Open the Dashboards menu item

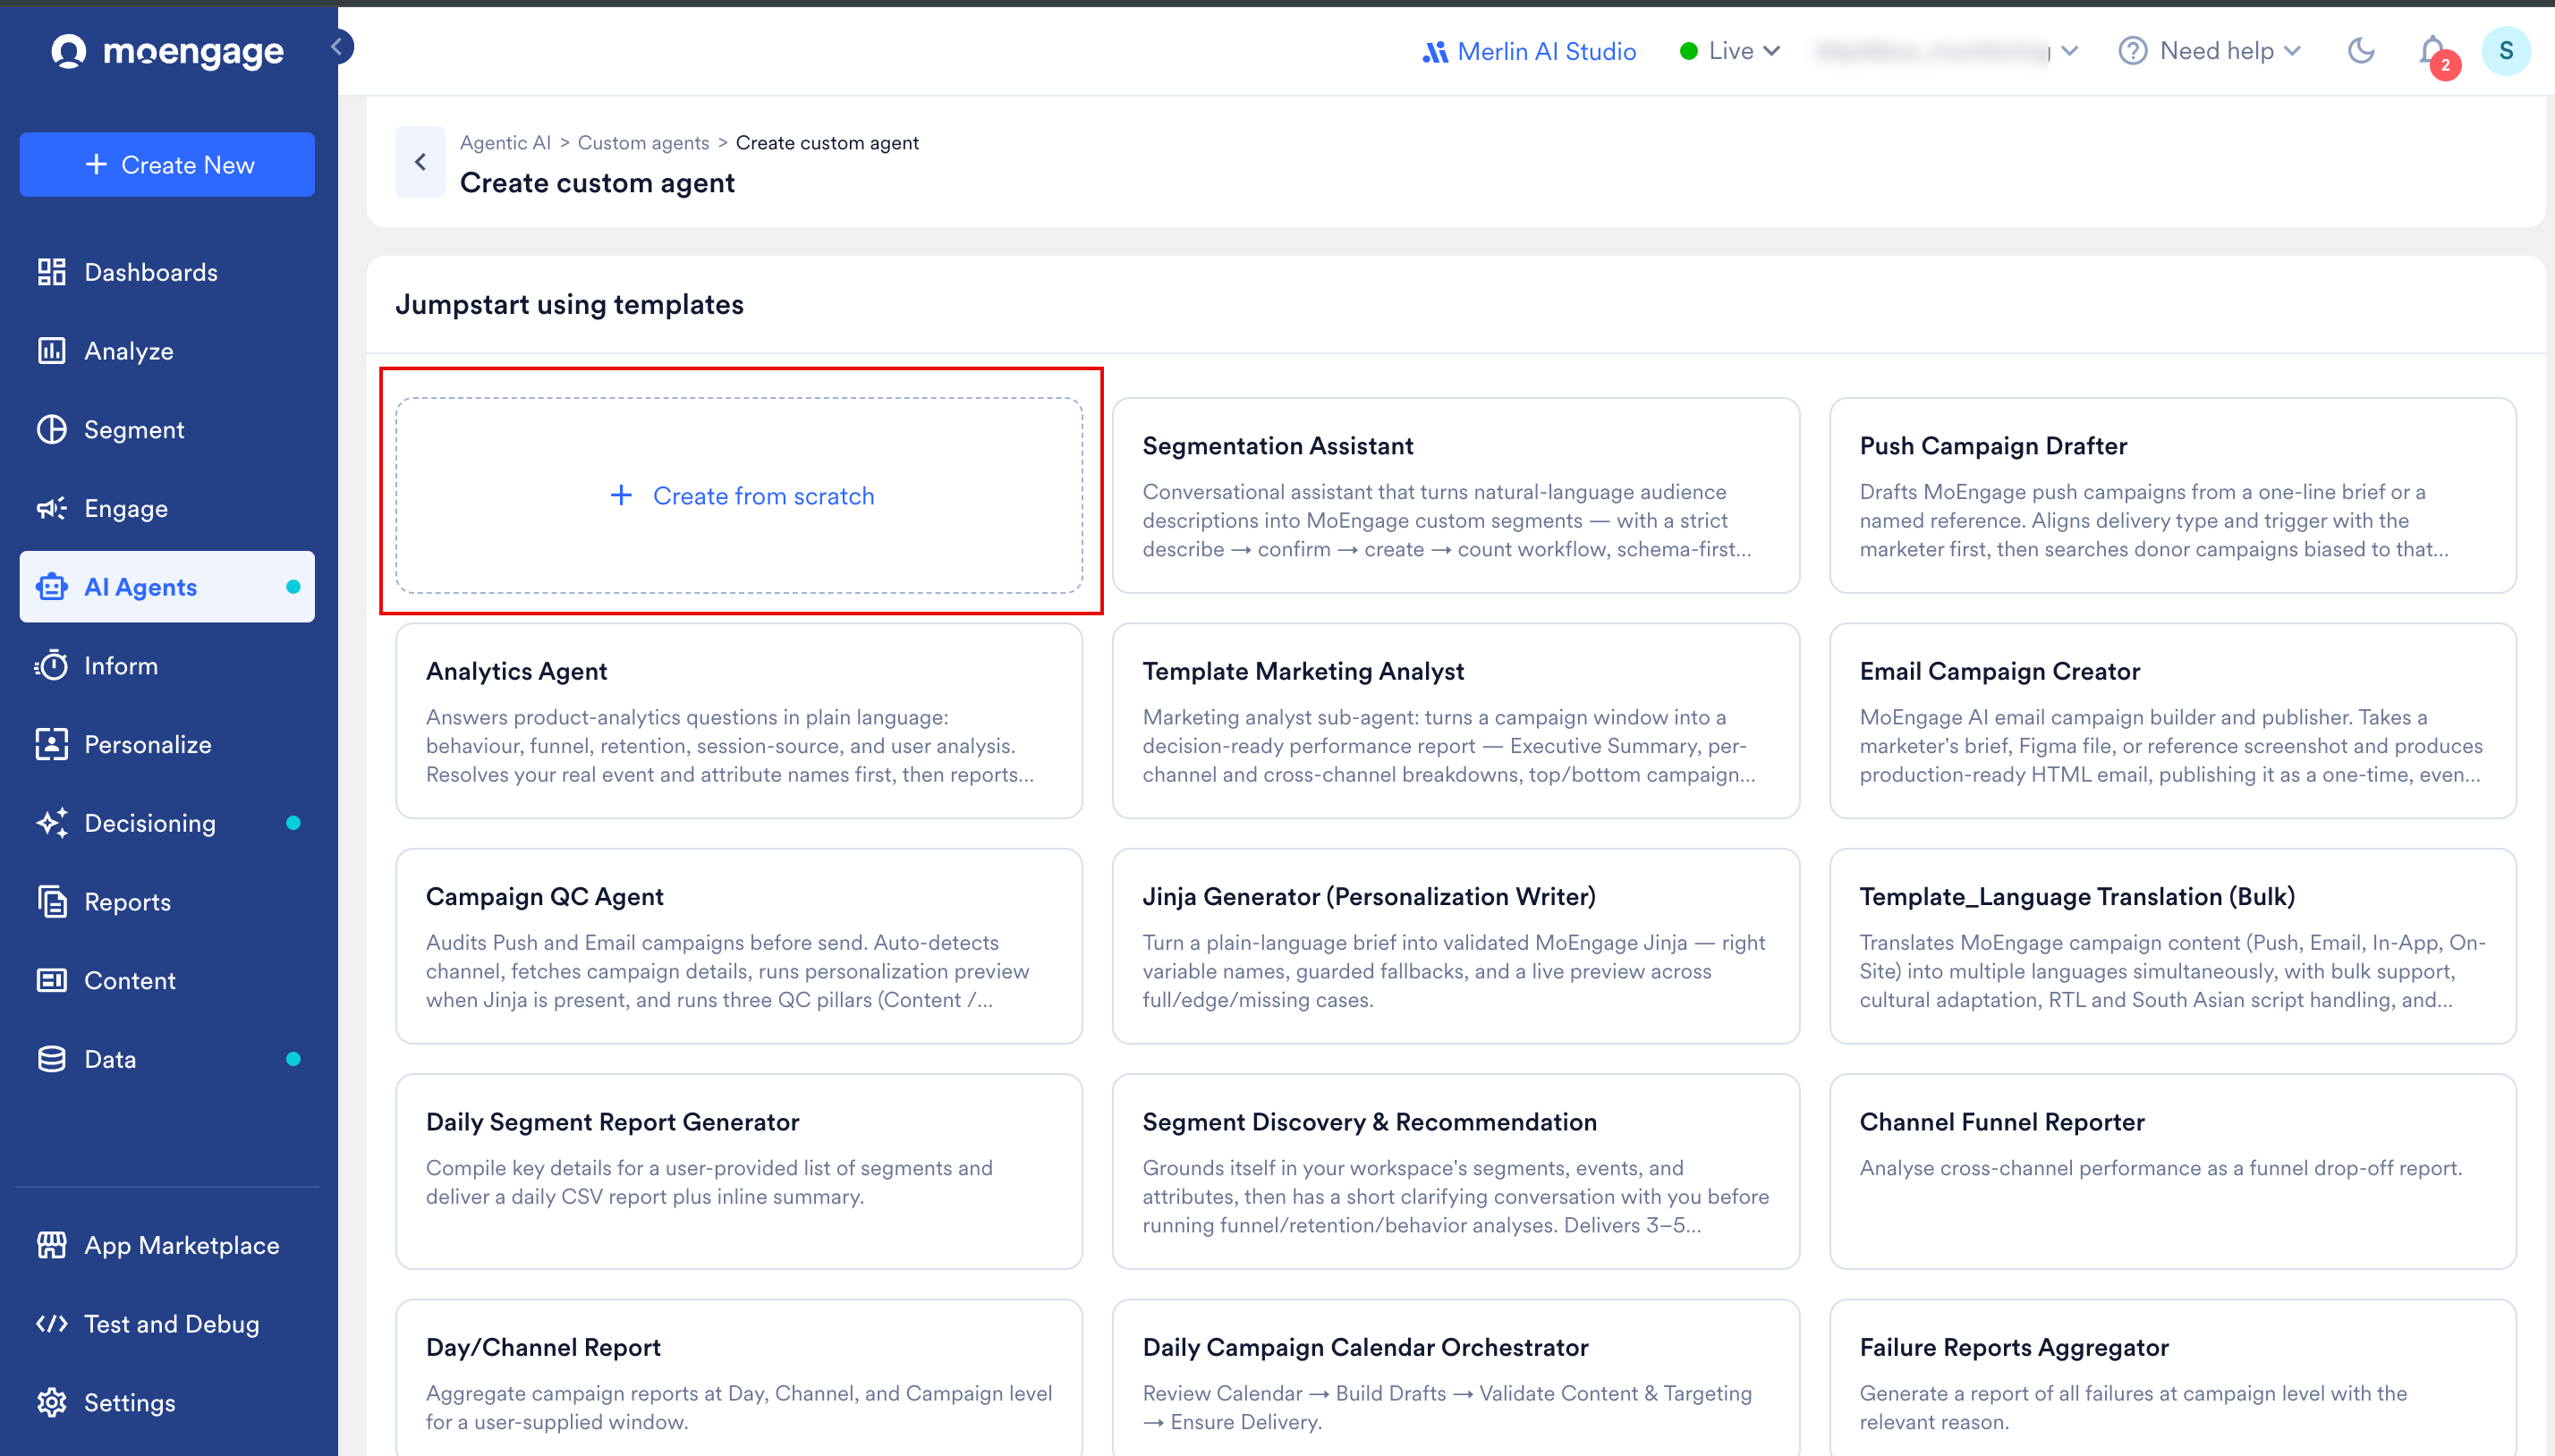pyautogui.click(x=167, y=272)
